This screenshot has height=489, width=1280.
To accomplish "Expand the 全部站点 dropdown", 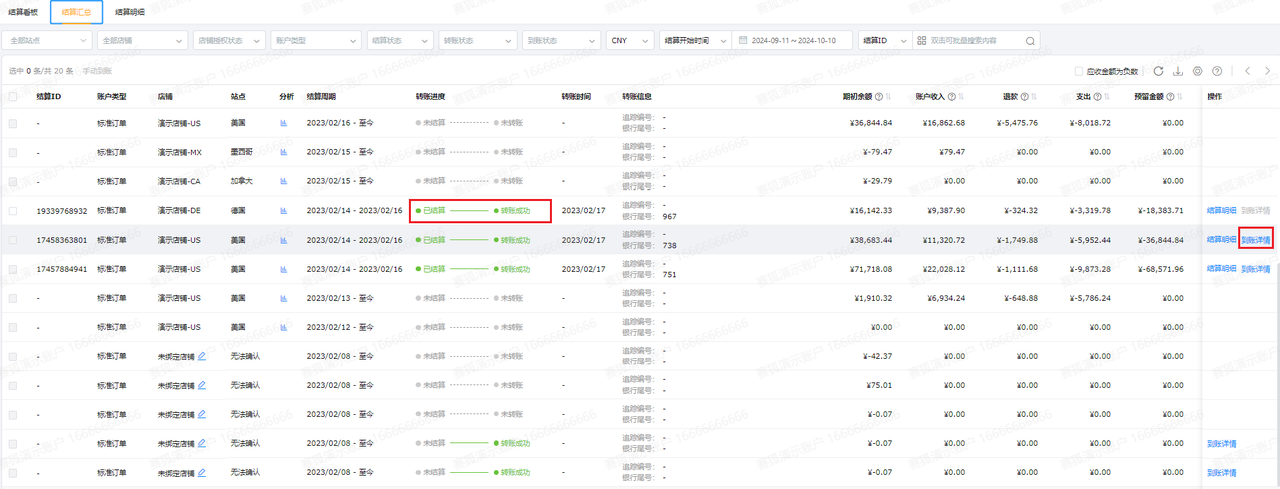I will click(47, 41).
